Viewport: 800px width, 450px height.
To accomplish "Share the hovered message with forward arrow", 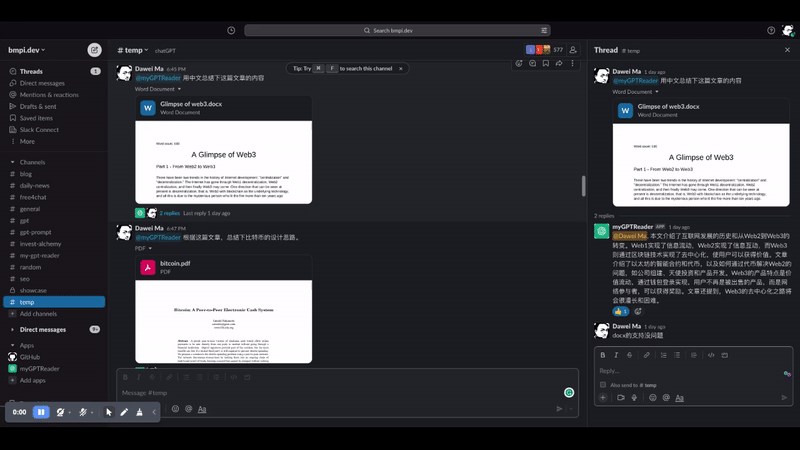I will [x=559, y=63].
